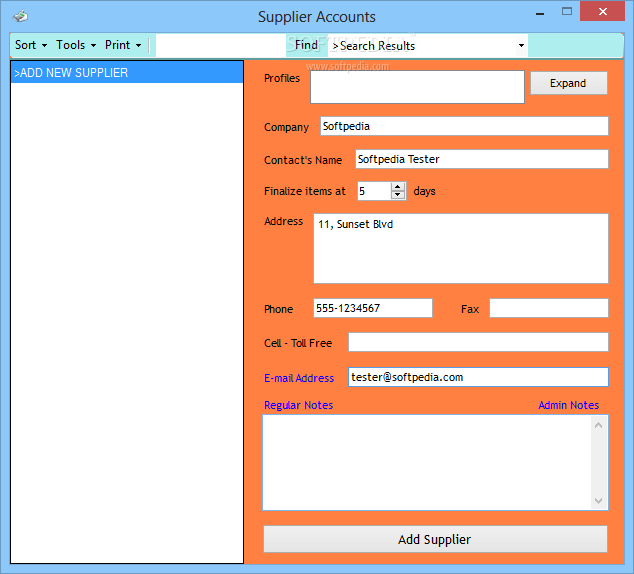The image size is (634, 574).
Task: Decrease Finalize items days with down arrow
Action: tap(398, 195)
